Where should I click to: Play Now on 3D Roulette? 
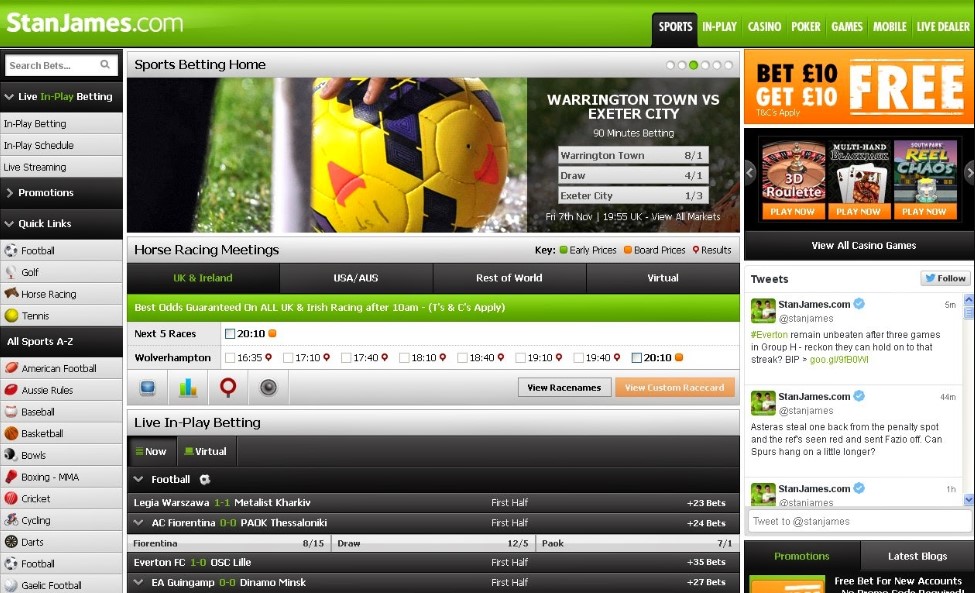(792, 211)
